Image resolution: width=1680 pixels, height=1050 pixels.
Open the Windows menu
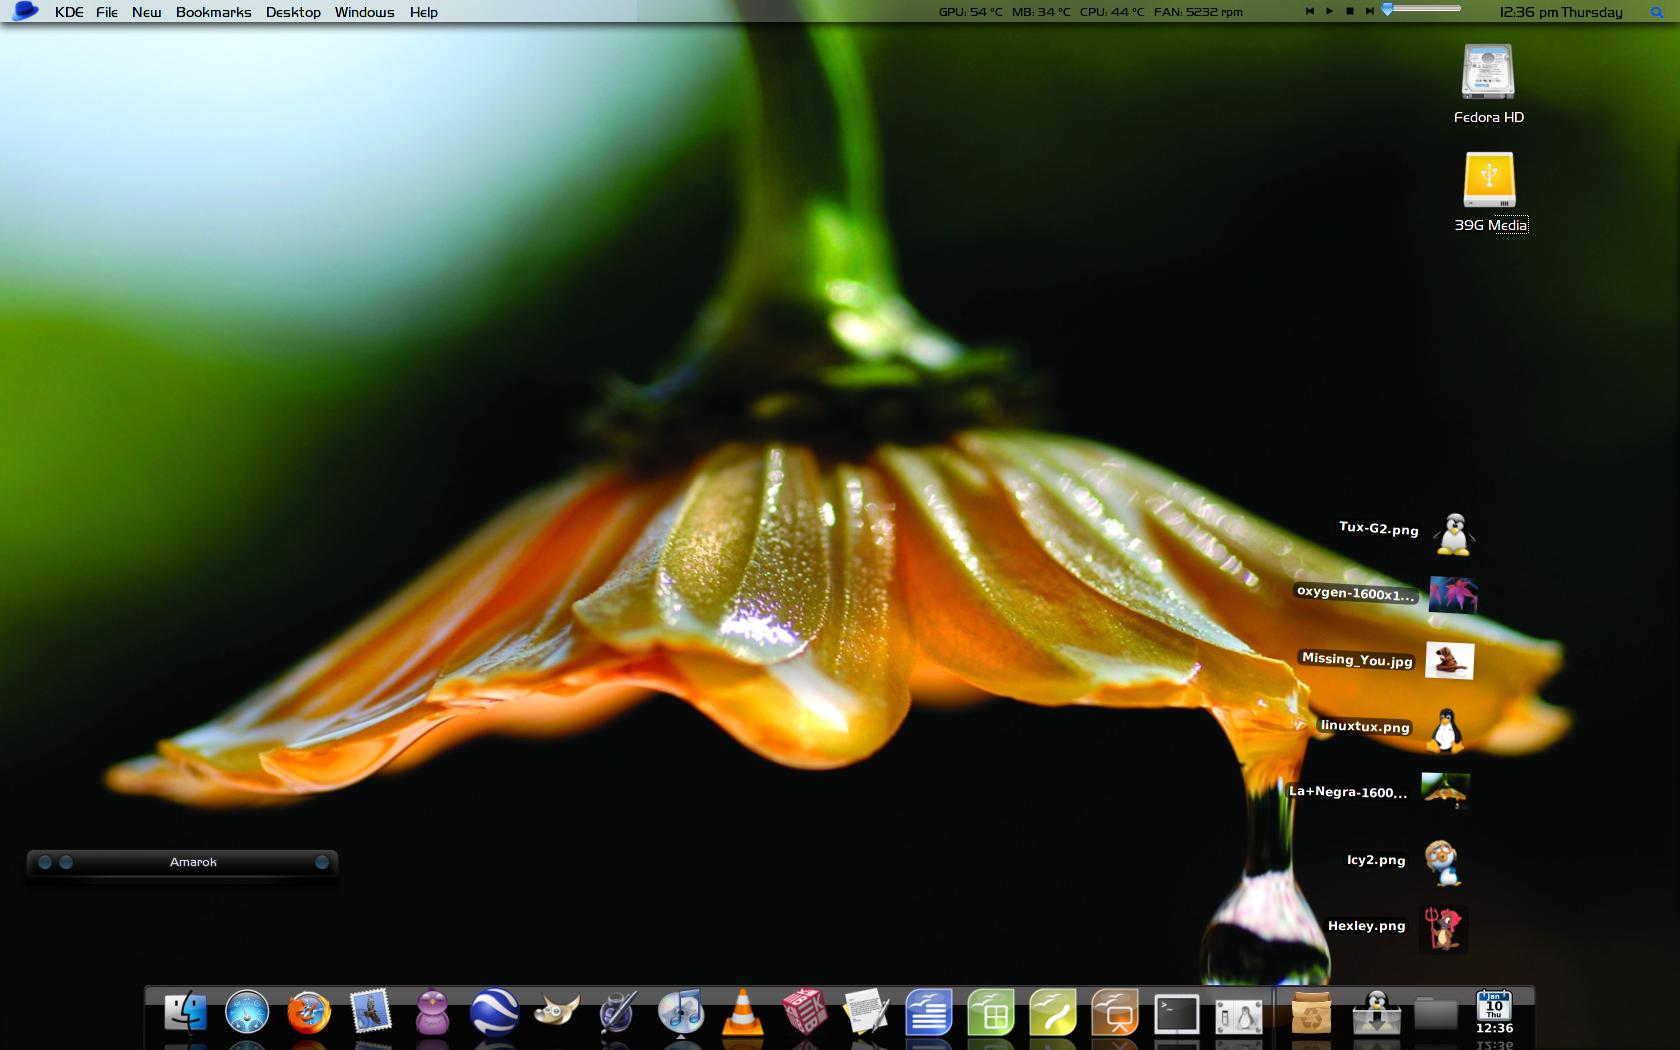(x=364, y=12)
